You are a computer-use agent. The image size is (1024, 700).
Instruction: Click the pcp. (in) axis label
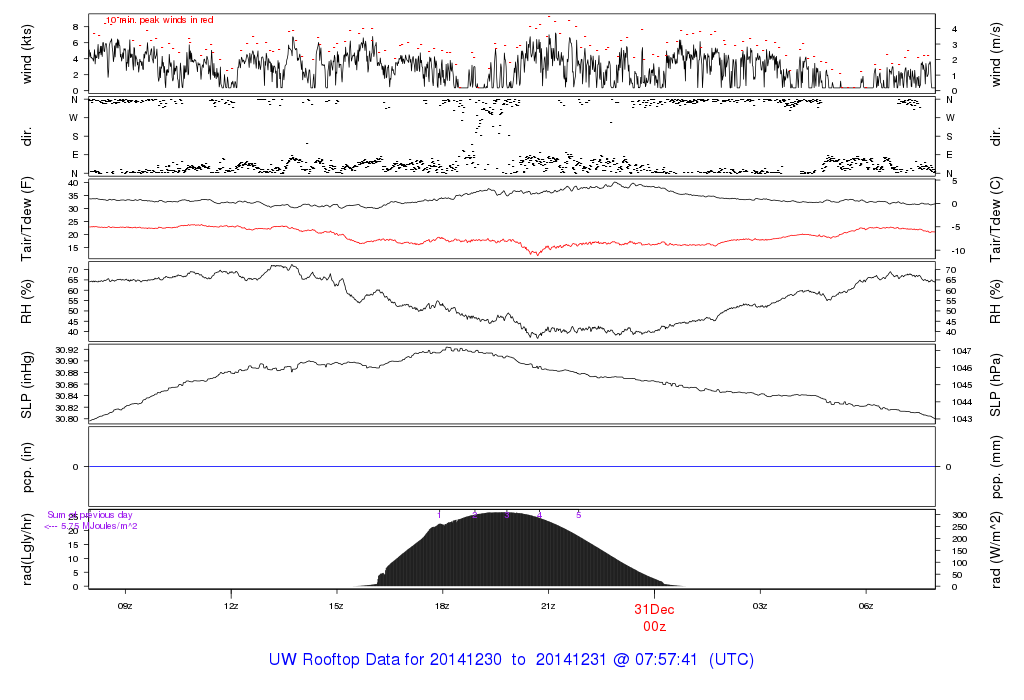(x=27, y=466)
